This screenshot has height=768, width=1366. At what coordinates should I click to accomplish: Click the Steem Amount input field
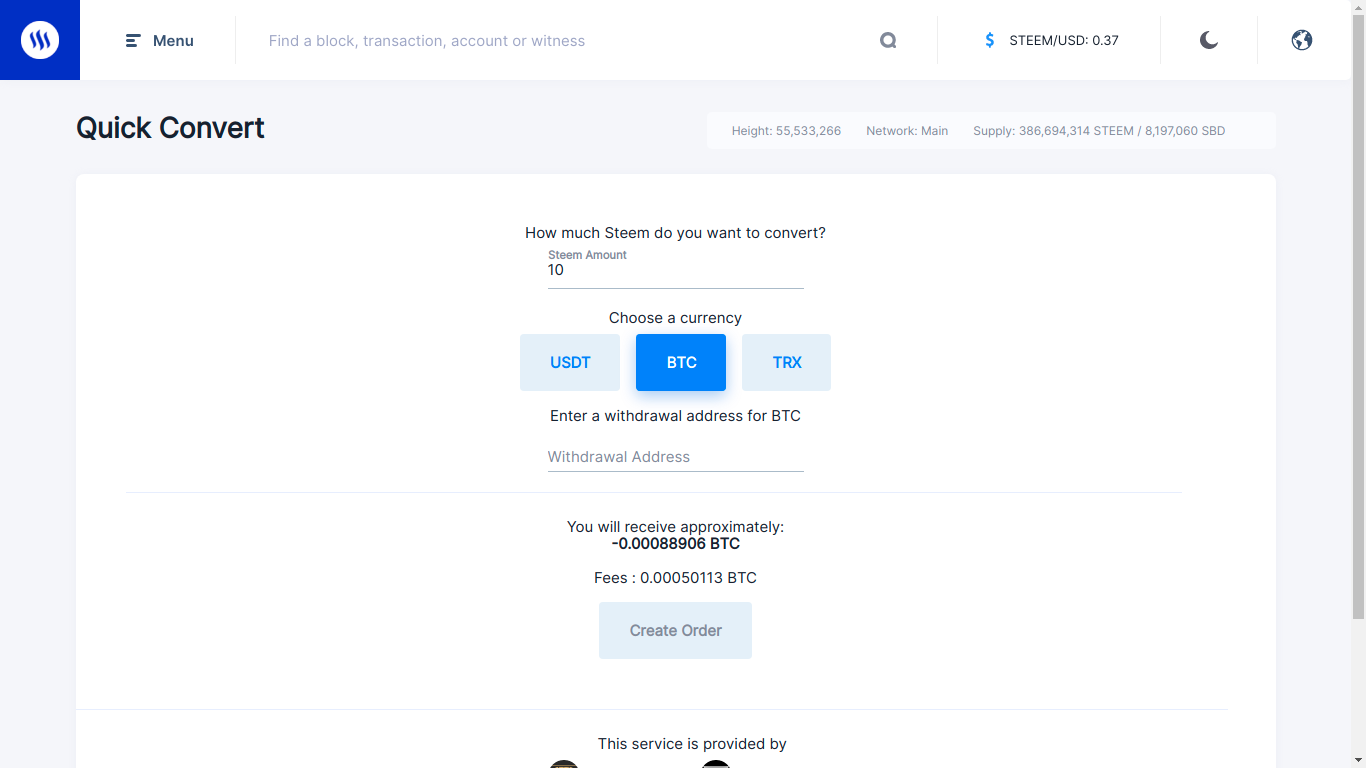(676, 270)
